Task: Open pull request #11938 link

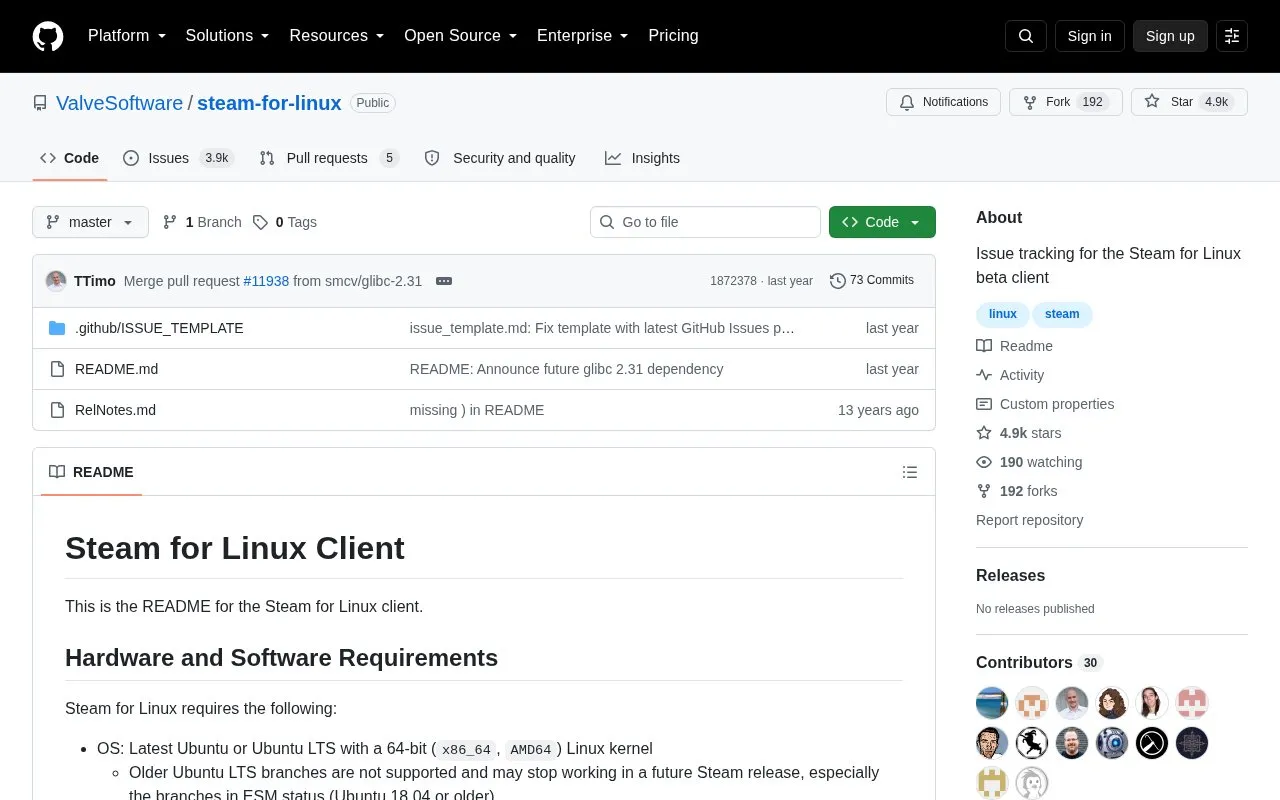Action: point(266,281)
